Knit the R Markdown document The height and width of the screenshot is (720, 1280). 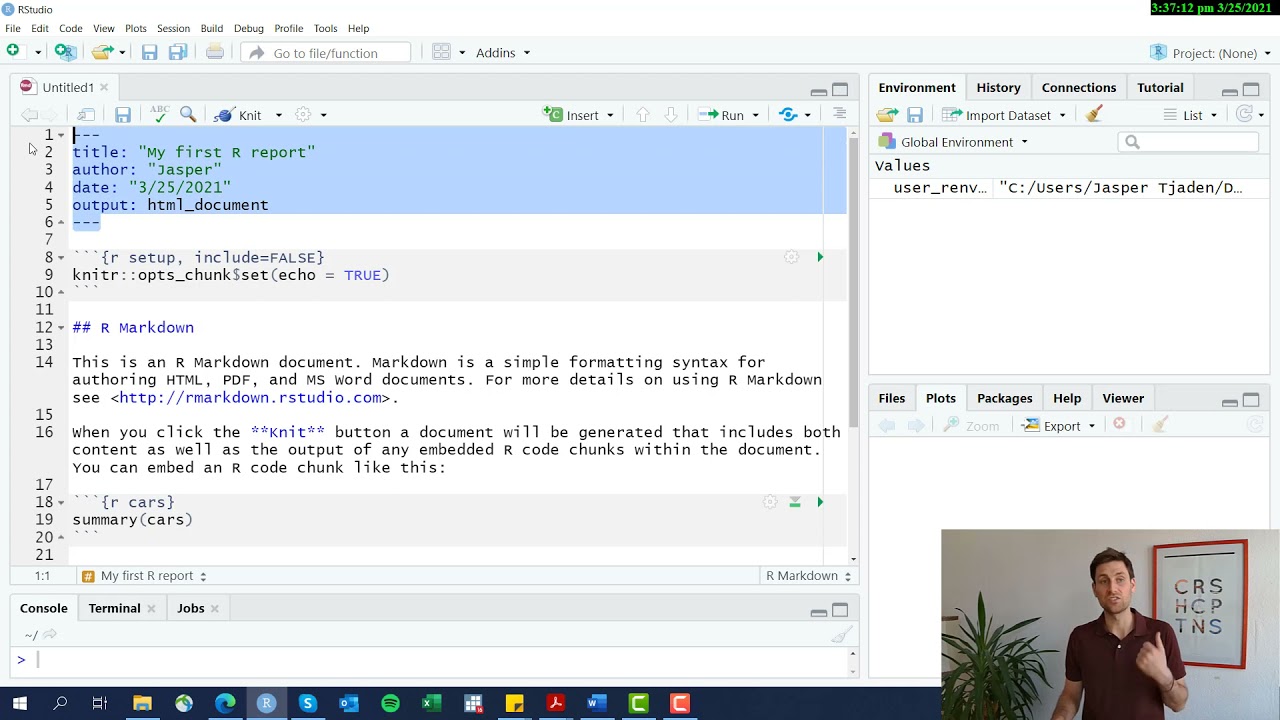tap(238, 115)
